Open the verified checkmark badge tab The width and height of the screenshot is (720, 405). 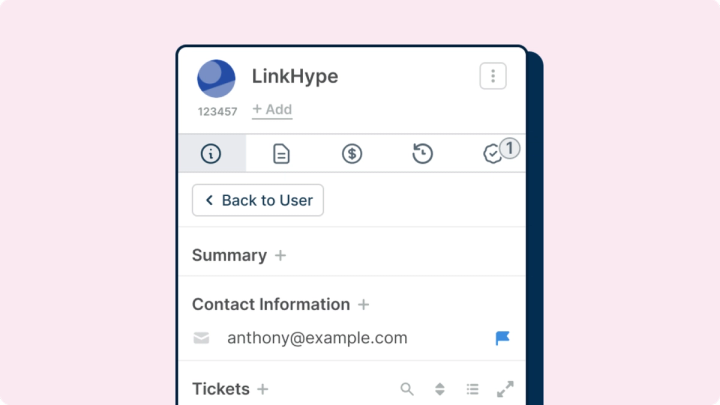click(492, 154)
